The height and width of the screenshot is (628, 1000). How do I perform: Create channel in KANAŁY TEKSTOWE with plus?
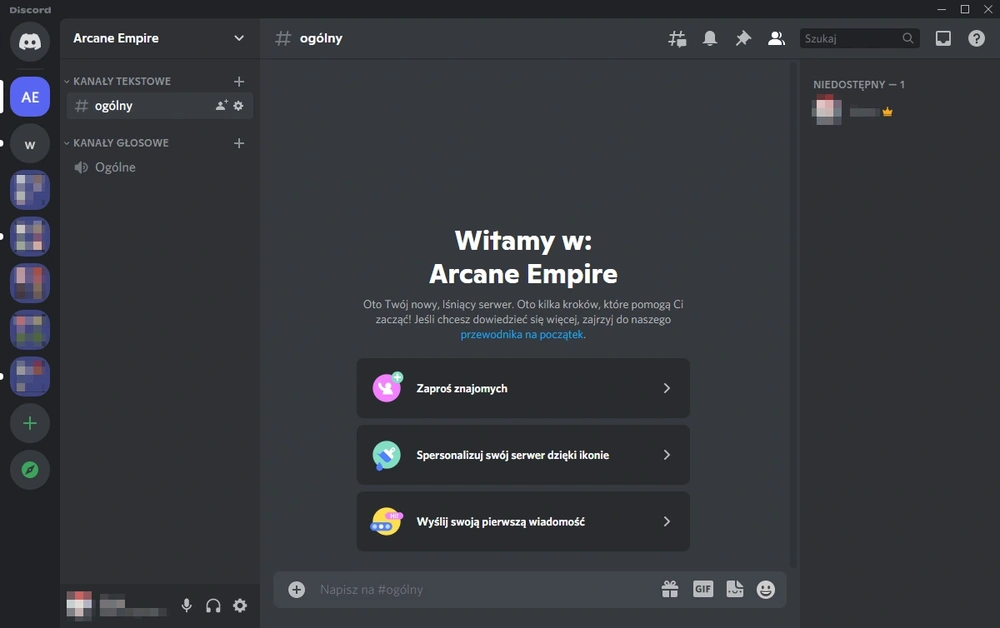click(239, 82)
